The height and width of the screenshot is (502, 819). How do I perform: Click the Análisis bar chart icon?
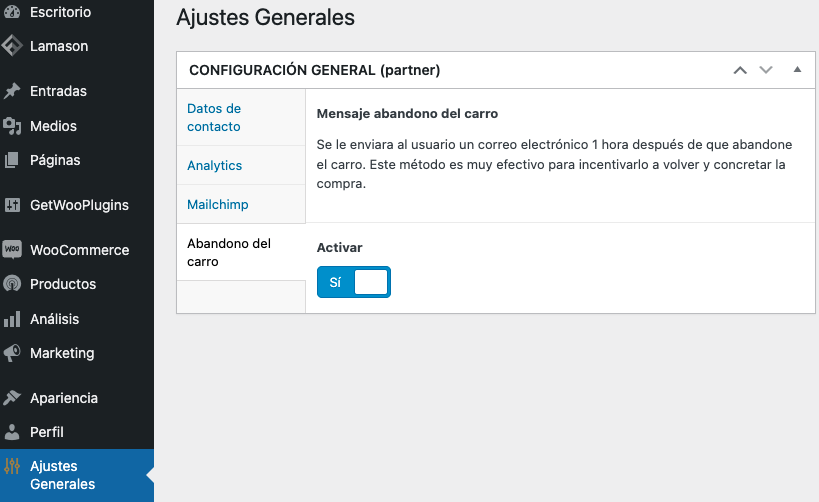click(12, 319)
